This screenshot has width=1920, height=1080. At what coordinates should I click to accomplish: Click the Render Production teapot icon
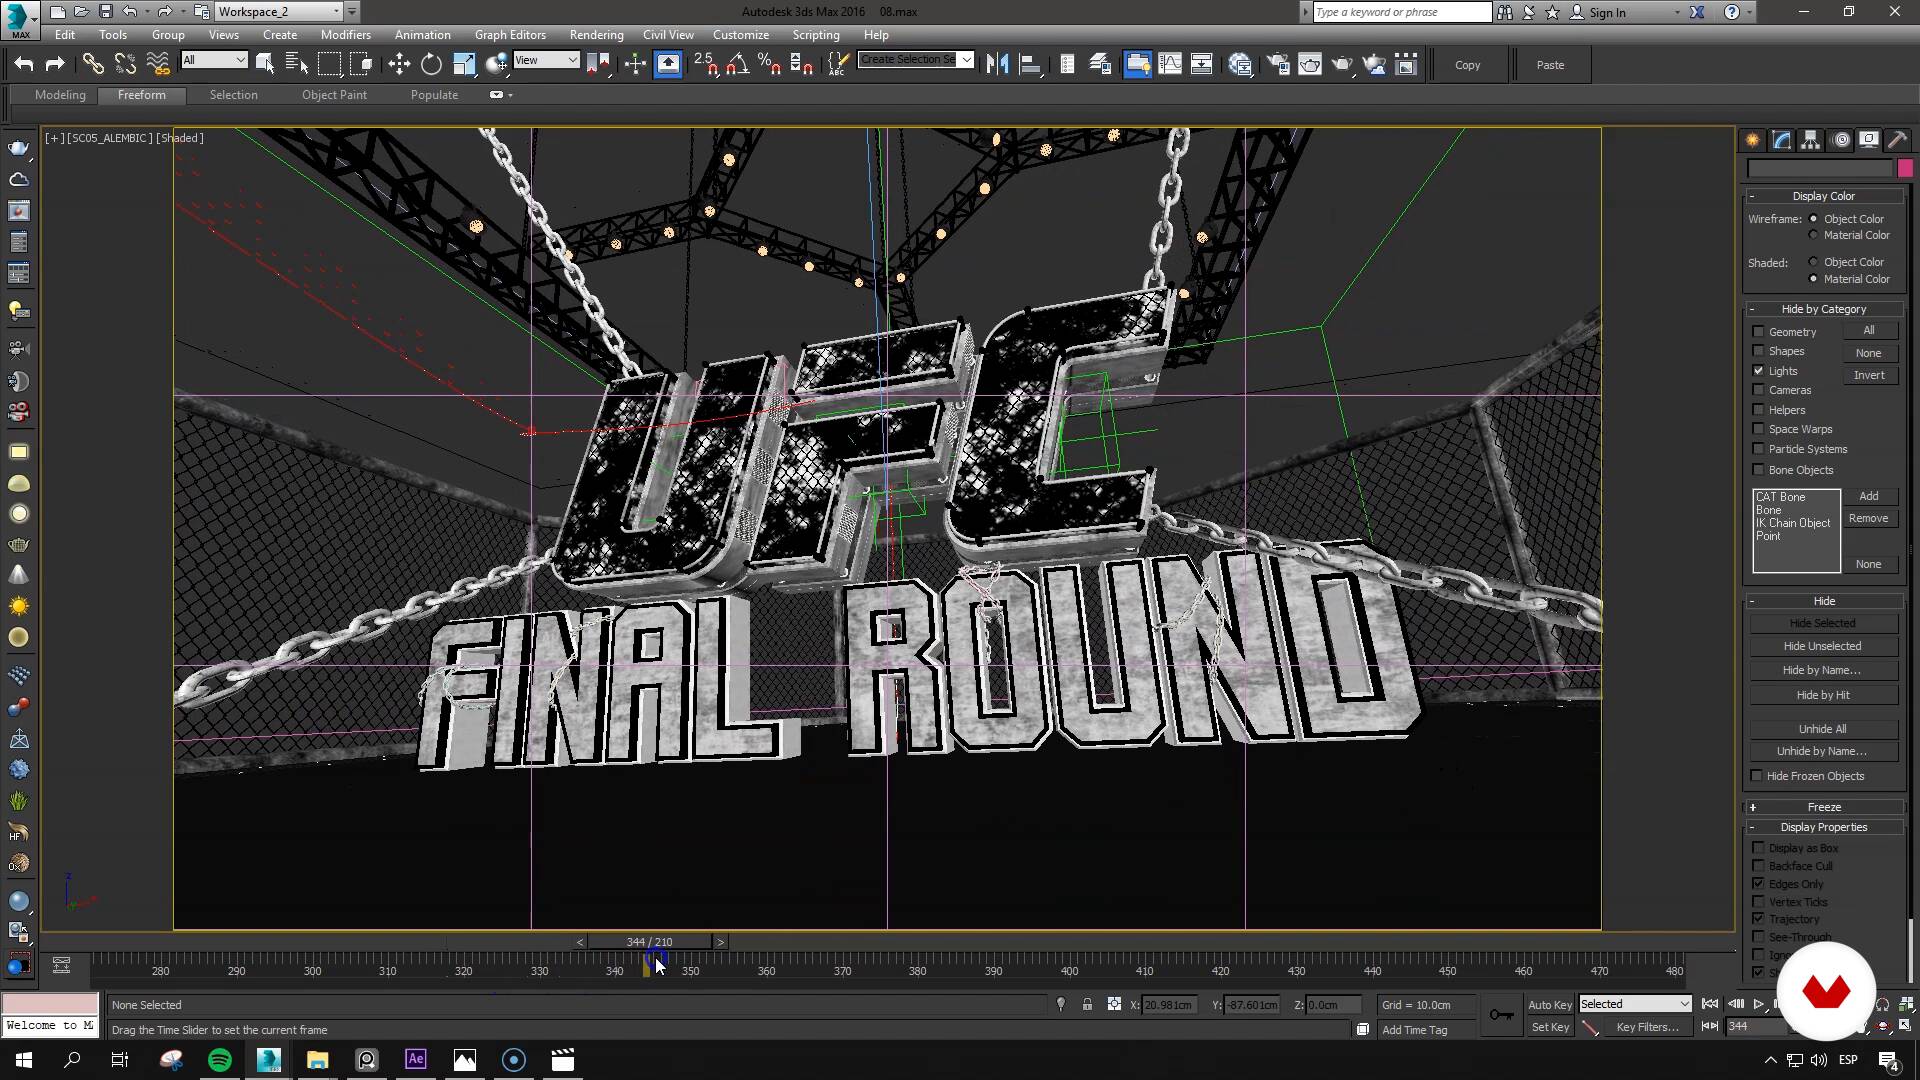1342,65
